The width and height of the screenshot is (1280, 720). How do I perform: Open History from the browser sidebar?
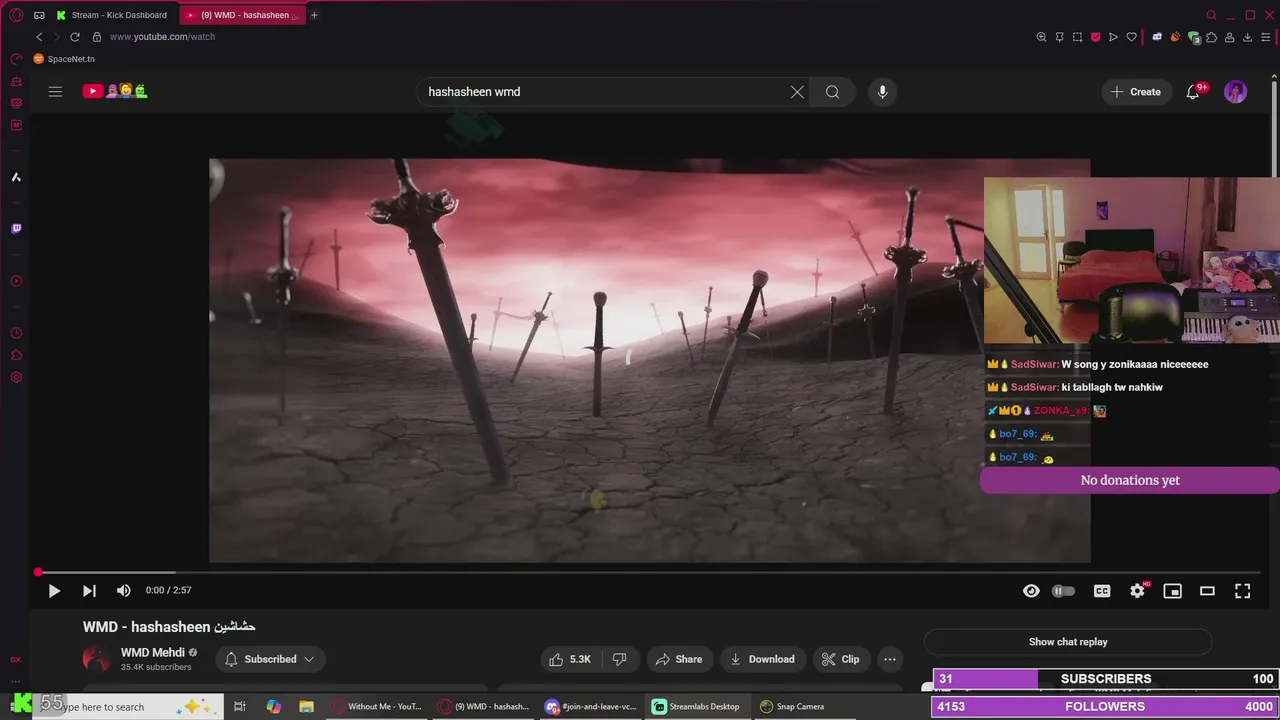pos(16,333)
